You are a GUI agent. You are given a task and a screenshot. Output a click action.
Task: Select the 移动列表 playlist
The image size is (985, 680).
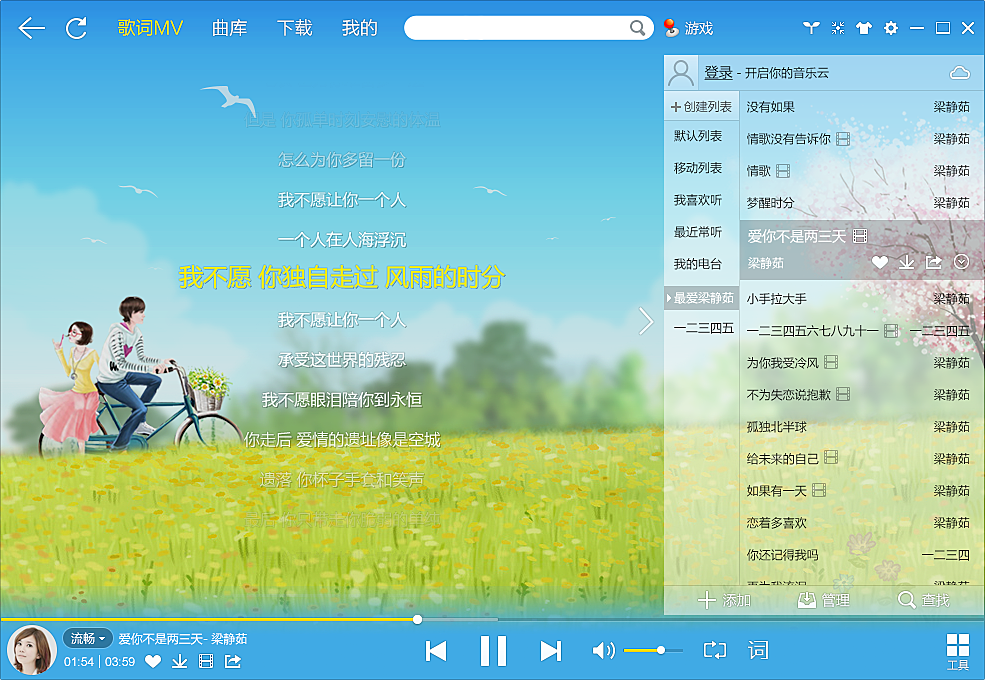(698, 168)
